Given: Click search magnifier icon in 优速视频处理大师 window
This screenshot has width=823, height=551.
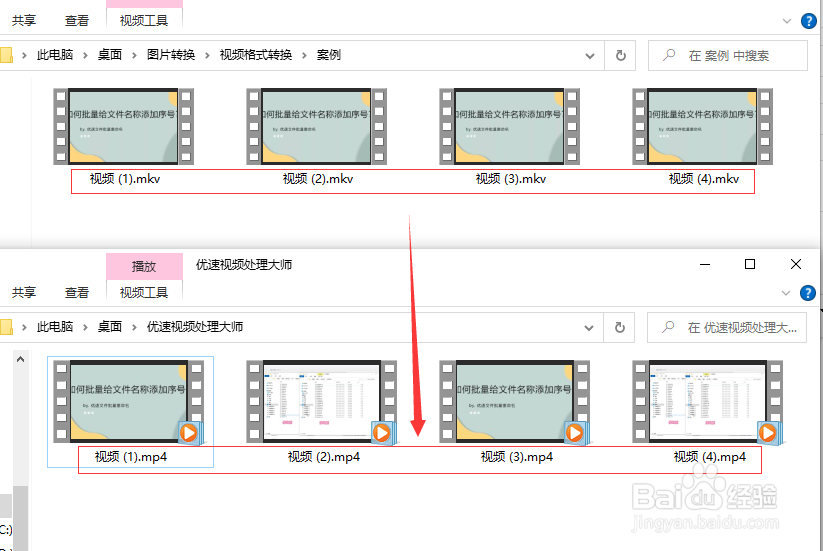Looking at the screenshot, I should (668, 327).
